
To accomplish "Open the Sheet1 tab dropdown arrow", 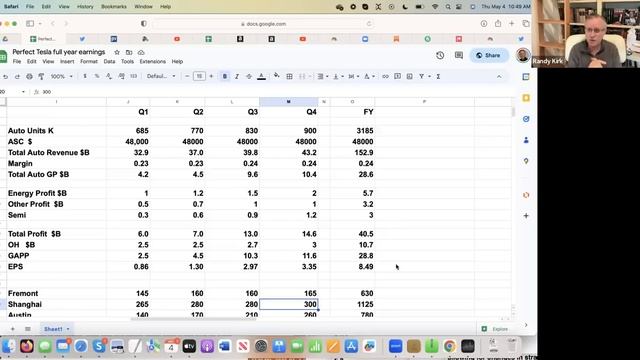I will click(68, 329).
